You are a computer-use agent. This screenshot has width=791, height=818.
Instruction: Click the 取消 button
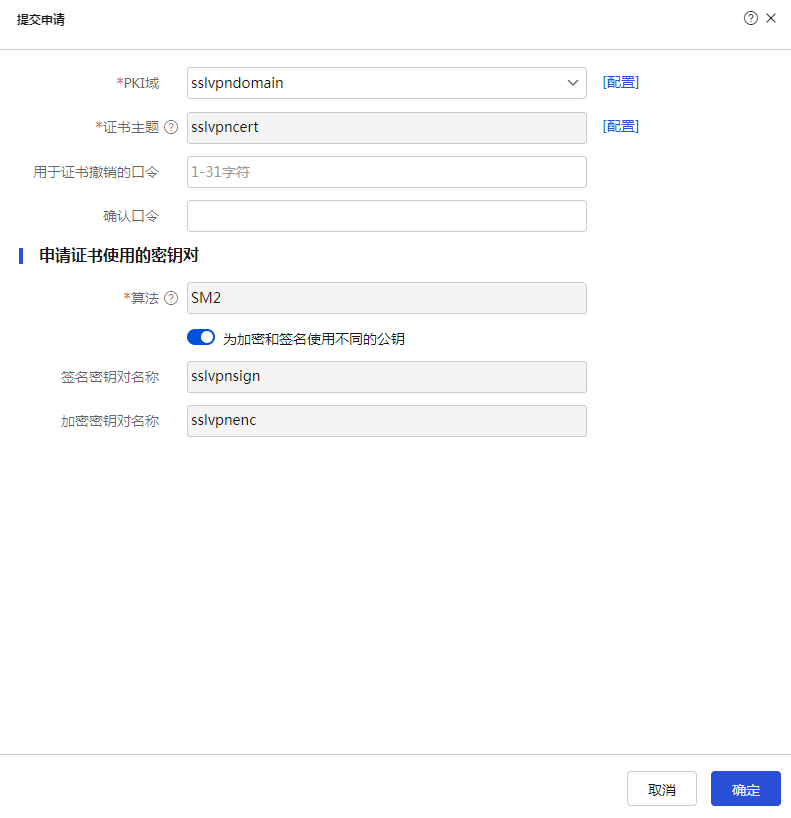661,789
